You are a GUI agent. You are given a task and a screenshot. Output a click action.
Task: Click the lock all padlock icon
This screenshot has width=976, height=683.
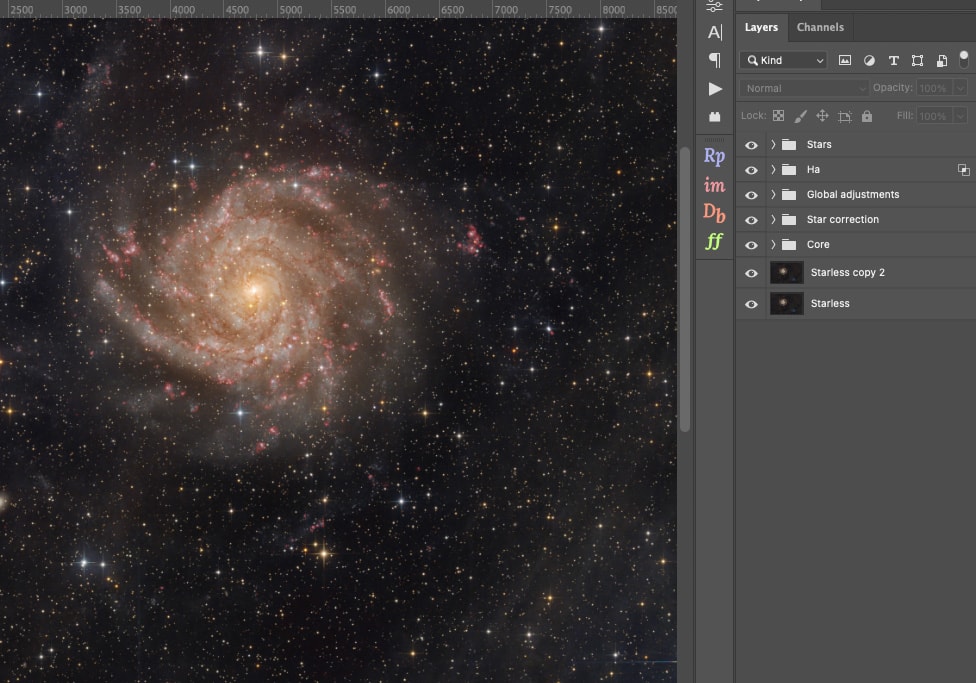tap(867, 116)
